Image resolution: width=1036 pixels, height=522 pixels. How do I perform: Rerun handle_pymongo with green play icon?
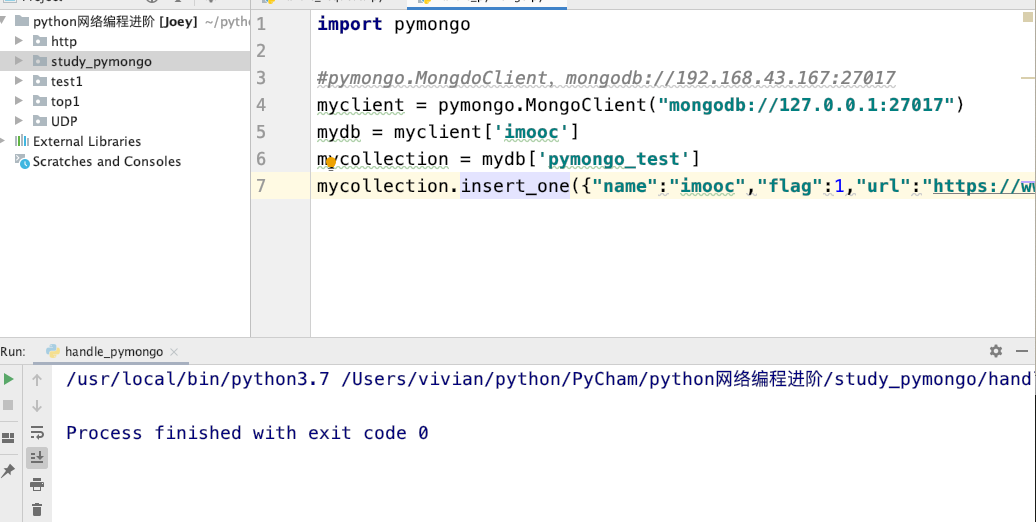pyautogui.click(x=9, y=379)
